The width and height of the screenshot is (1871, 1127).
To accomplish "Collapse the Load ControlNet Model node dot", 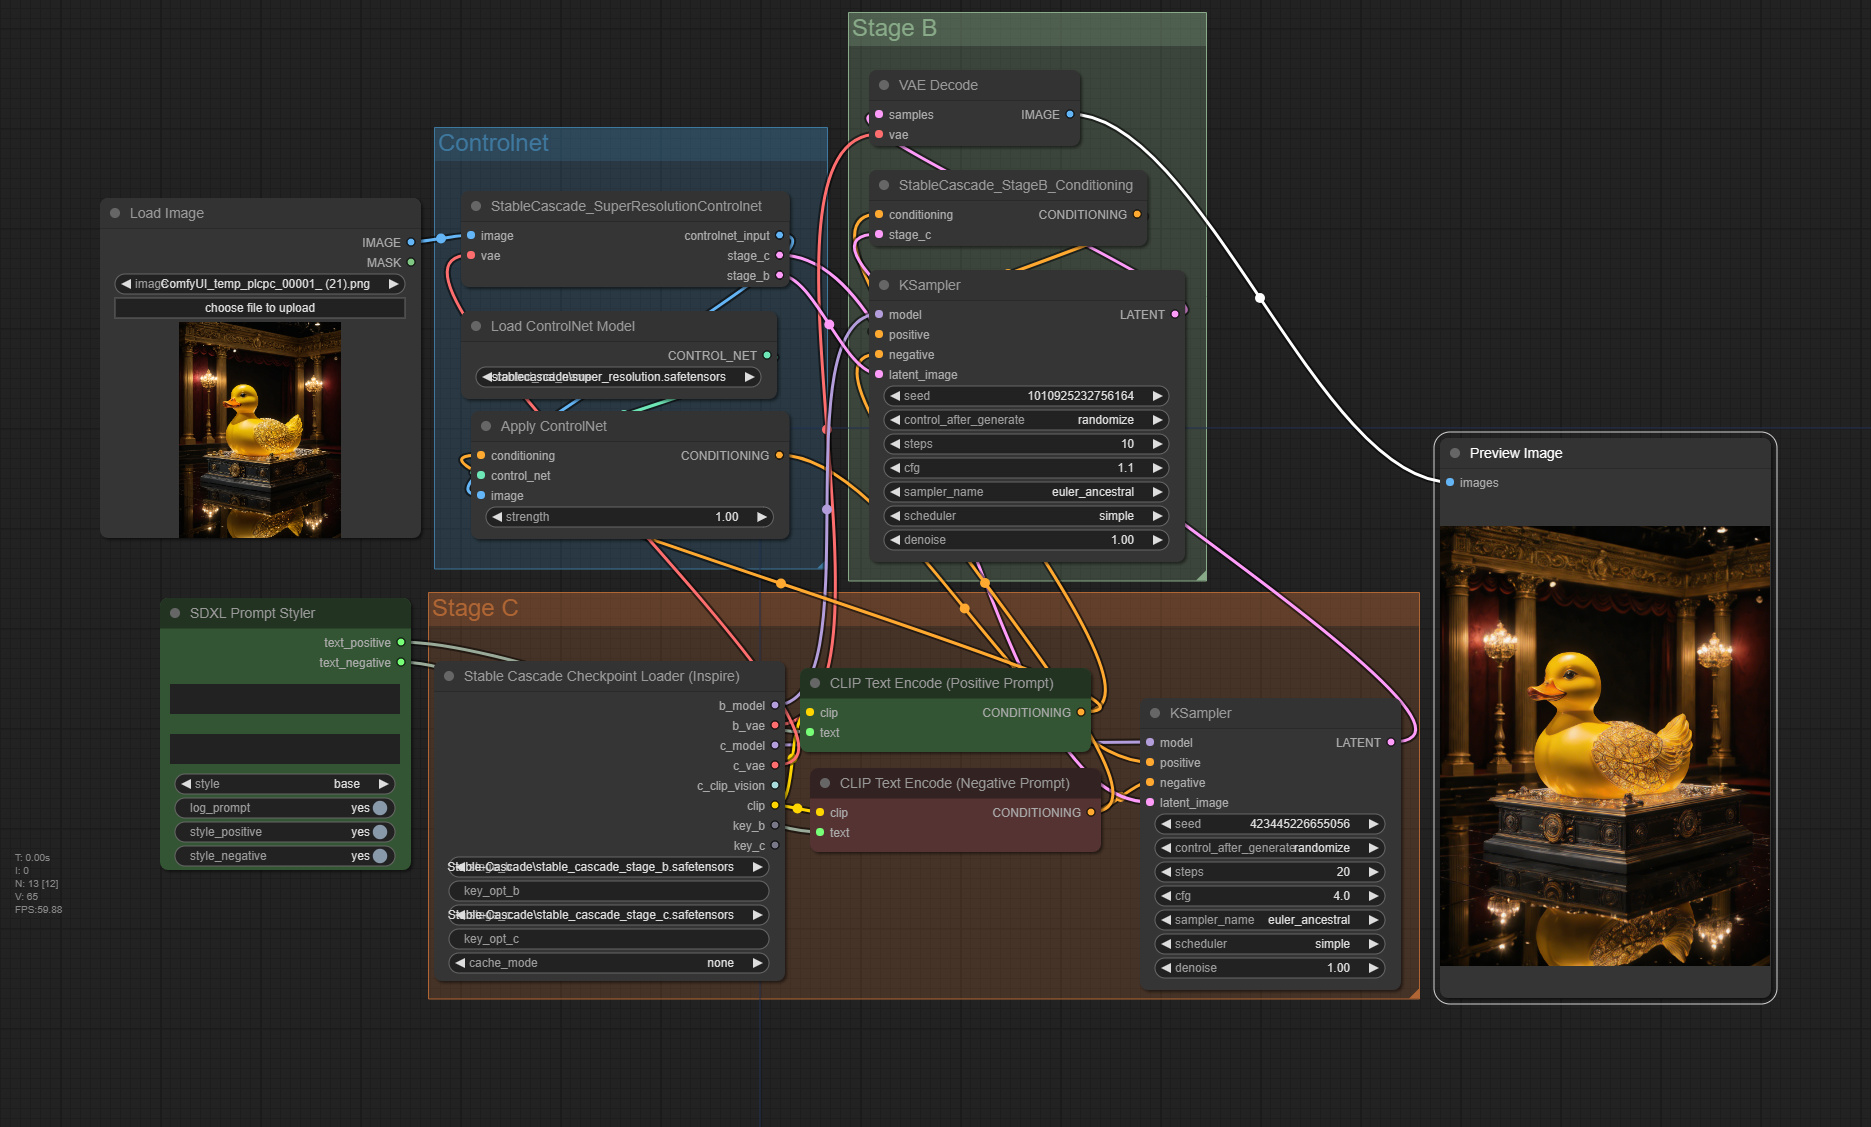I will [x=476, y=326].
